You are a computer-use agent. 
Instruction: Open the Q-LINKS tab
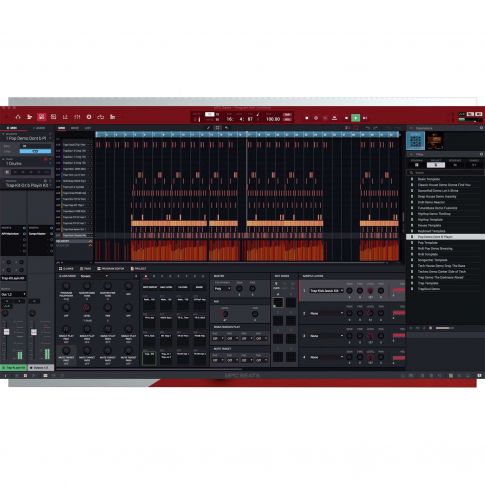pyautogui.click(x=66, y=269)
